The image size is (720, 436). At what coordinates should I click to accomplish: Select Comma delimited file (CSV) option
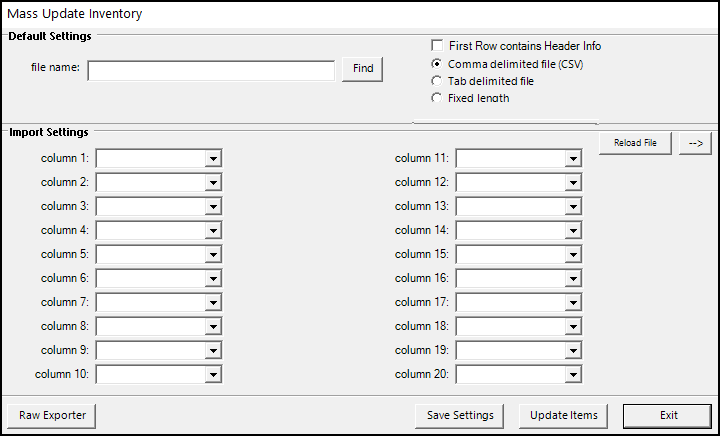437,64
